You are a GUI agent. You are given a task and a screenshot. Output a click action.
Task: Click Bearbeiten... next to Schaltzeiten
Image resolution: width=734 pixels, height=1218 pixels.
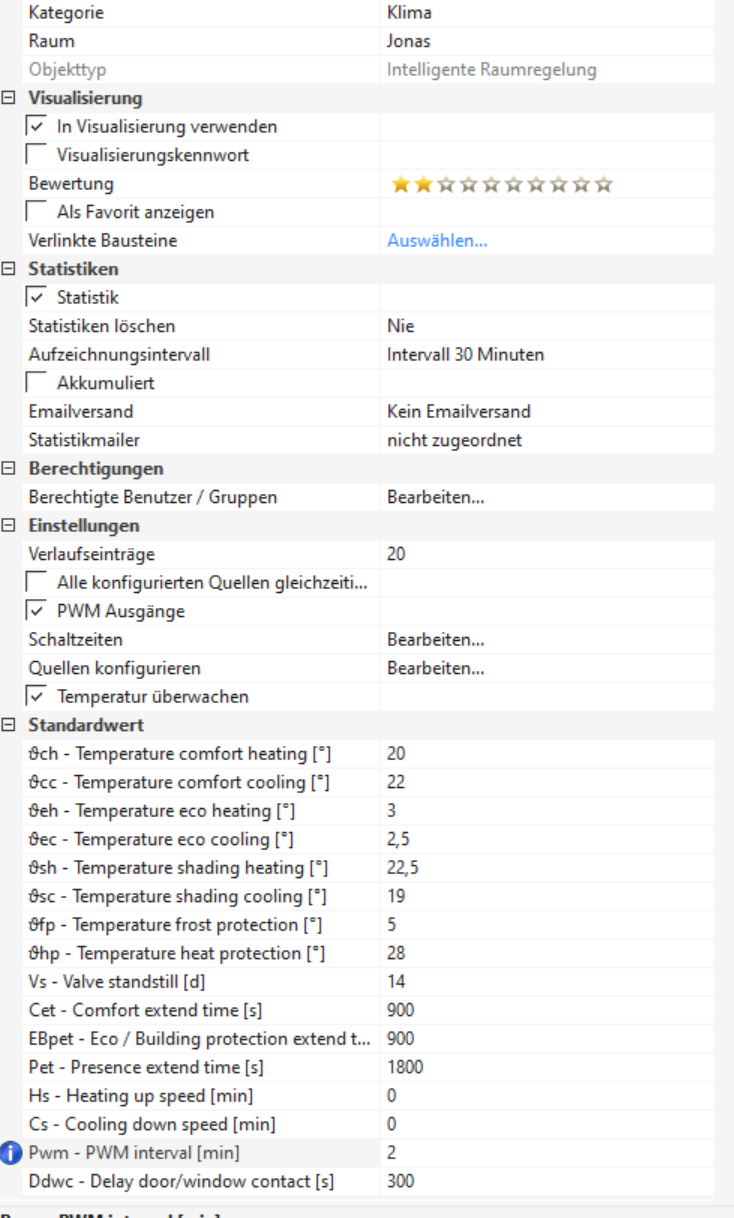436,640
